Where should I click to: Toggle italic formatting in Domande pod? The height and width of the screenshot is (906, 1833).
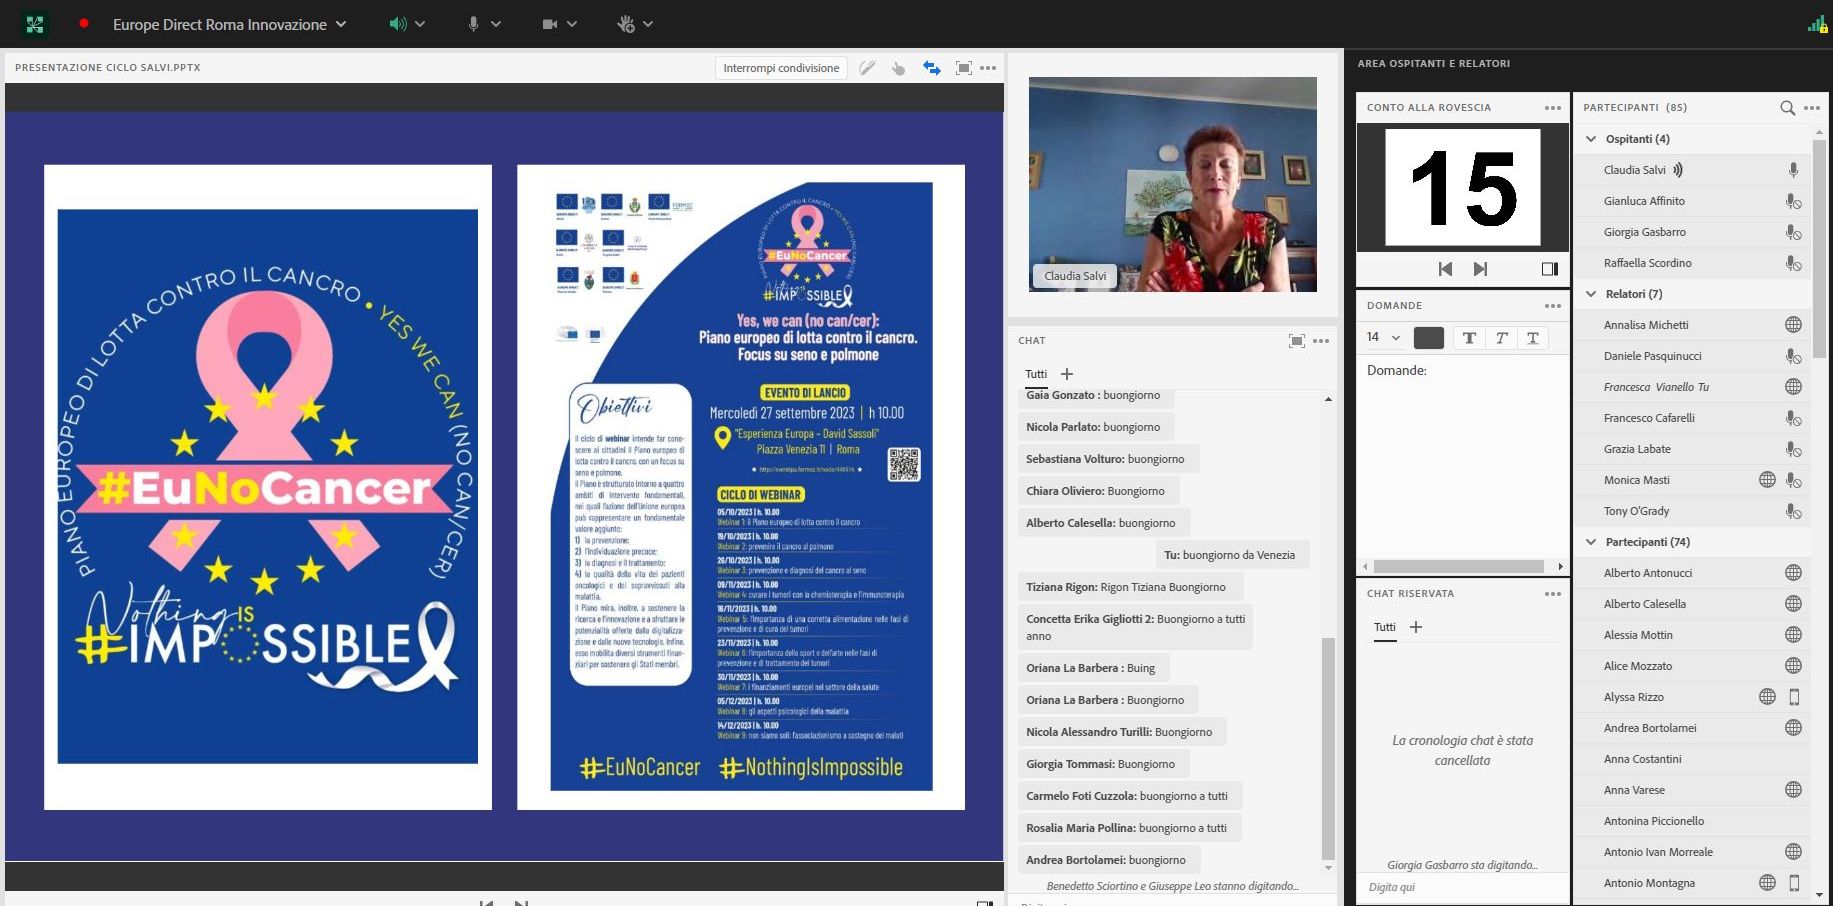click(x=1501, y=338)
